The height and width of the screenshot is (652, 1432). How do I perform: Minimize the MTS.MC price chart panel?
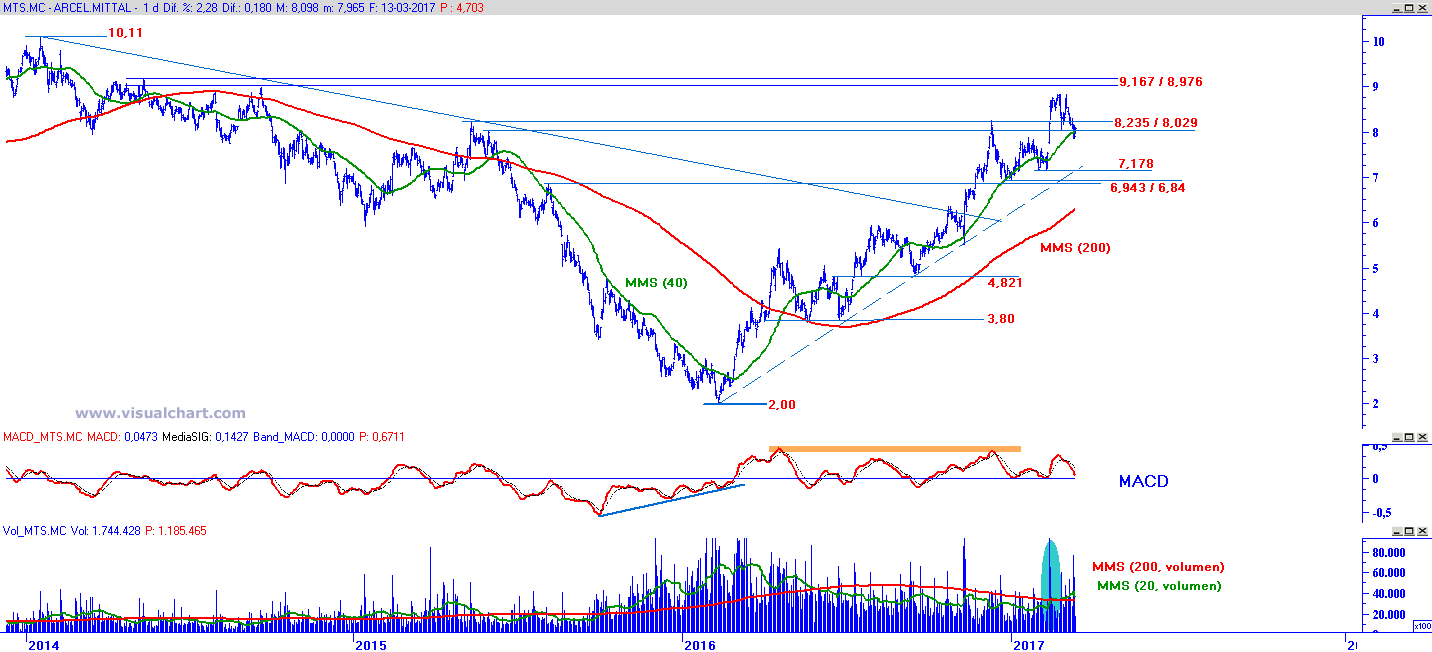click(1397, 7)
